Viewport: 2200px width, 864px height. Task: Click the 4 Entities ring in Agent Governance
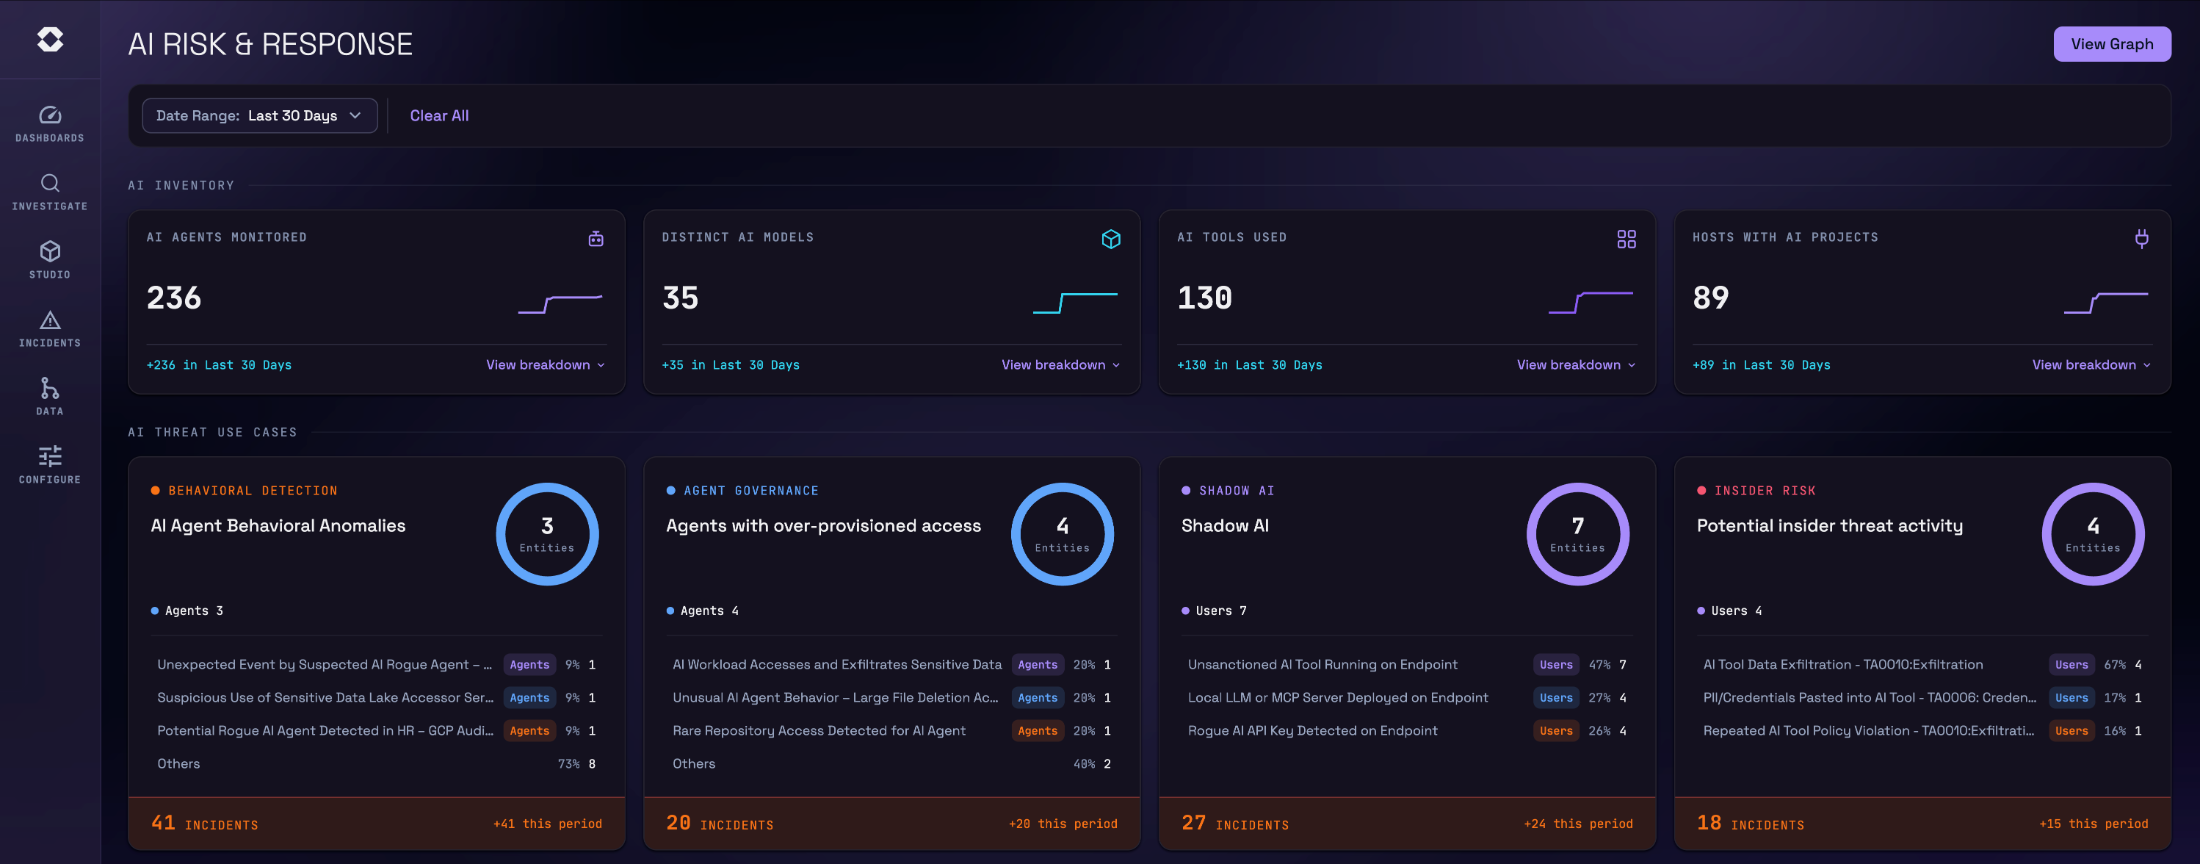coord(1062,534)
